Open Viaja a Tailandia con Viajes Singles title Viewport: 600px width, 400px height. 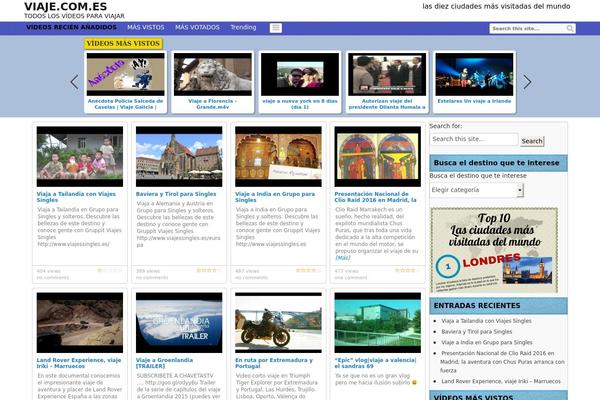click(76, 197)
